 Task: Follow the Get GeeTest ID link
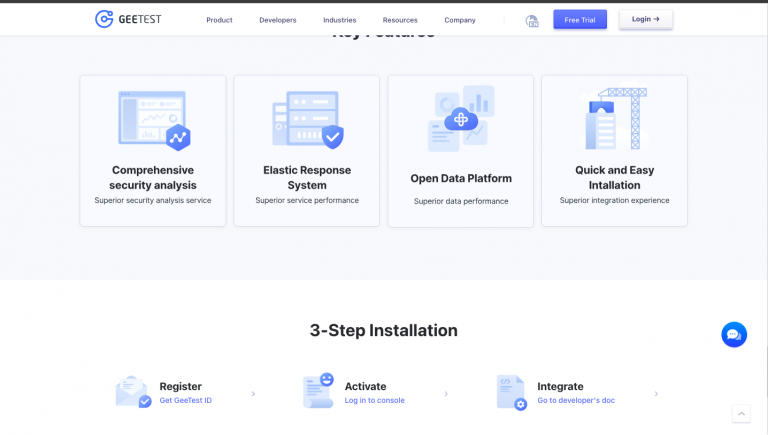(185, 400)
